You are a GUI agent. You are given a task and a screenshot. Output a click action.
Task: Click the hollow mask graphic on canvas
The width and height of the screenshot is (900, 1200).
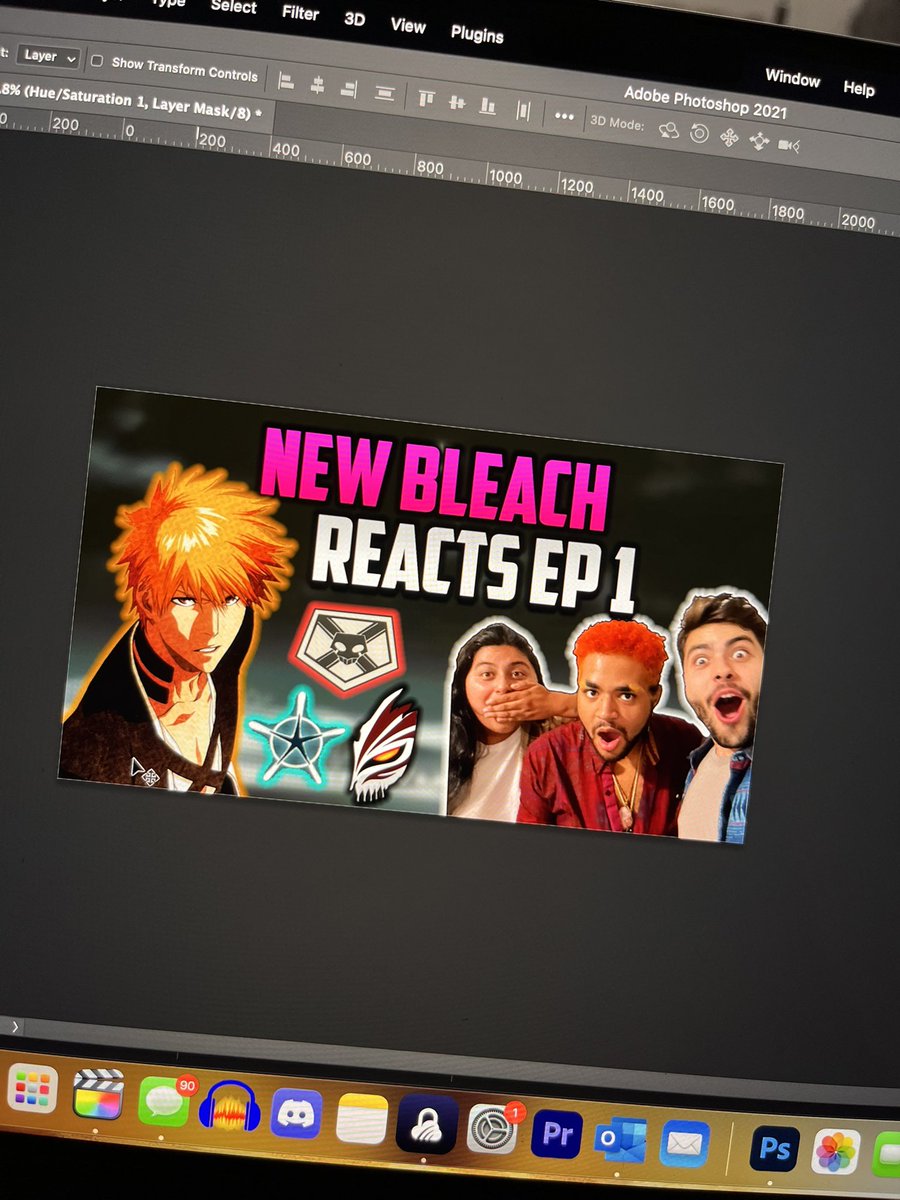coord(385,747)
